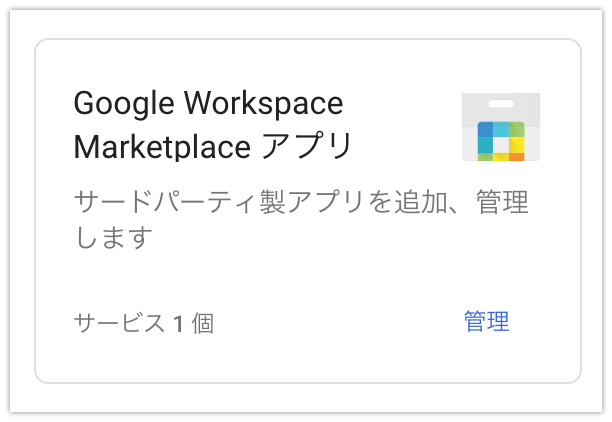
Task: Select the Google Workspace Marketplace アプリ card title
Action: pyautogui.click(x=213, y=125)
